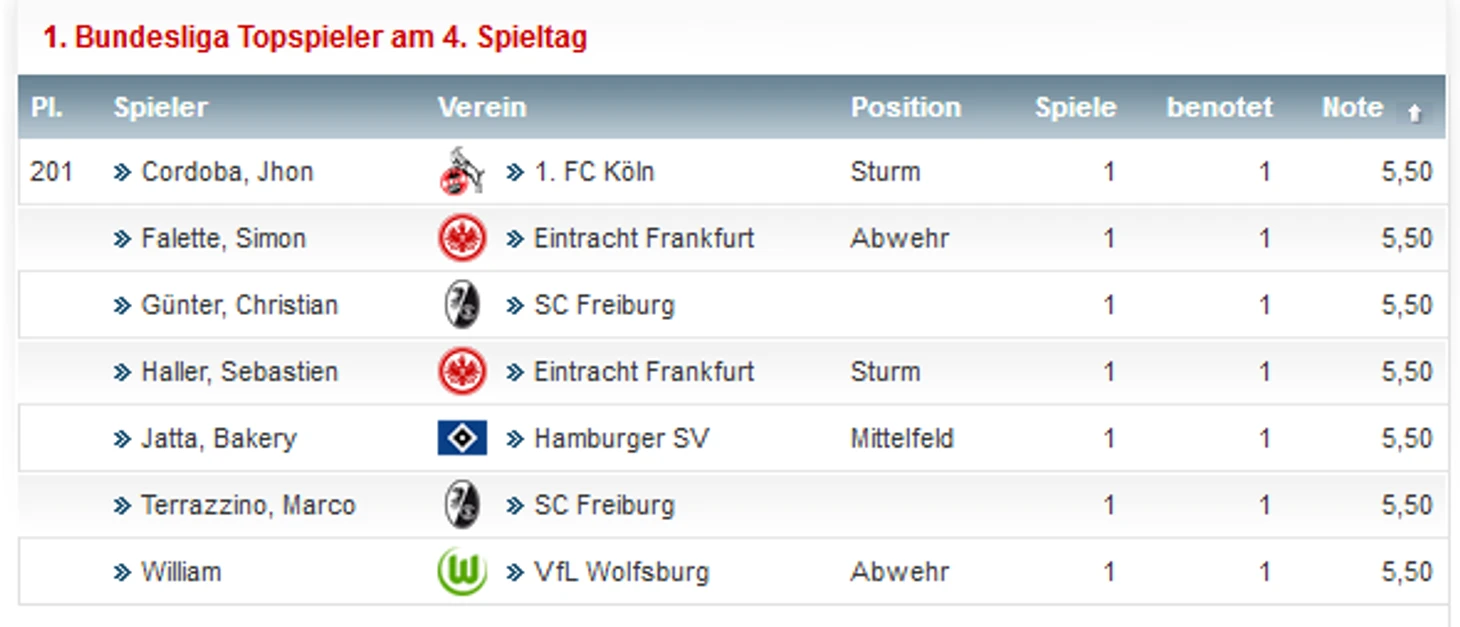
Task: Sort by Spiele column header
Action: [1076, 108]
